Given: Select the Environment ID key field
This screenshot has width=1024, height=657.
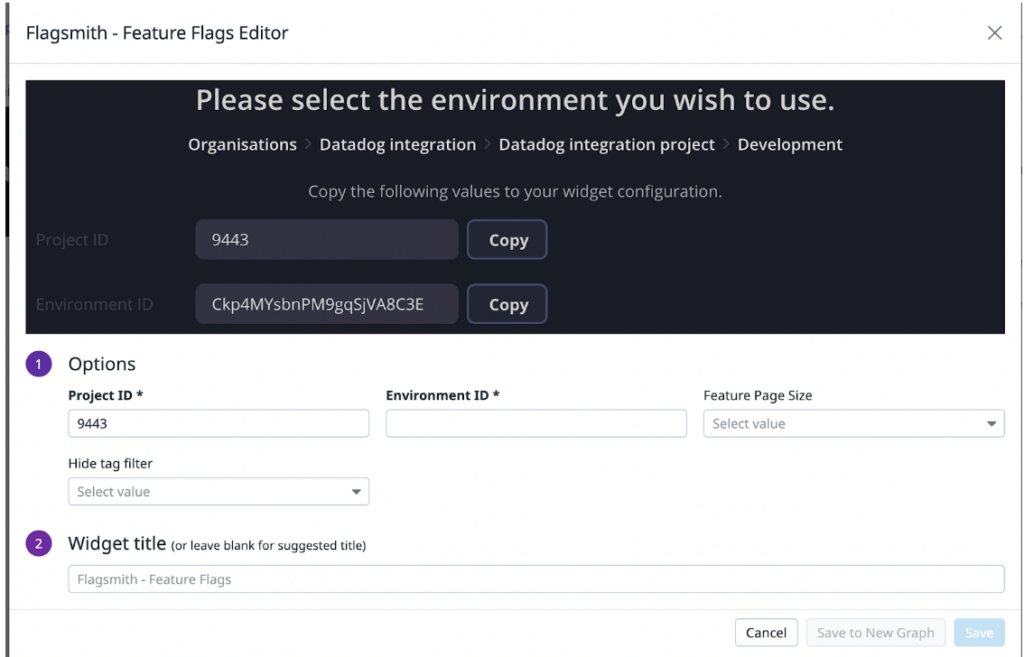Looking at the screenshot, I should coord(326,305).
